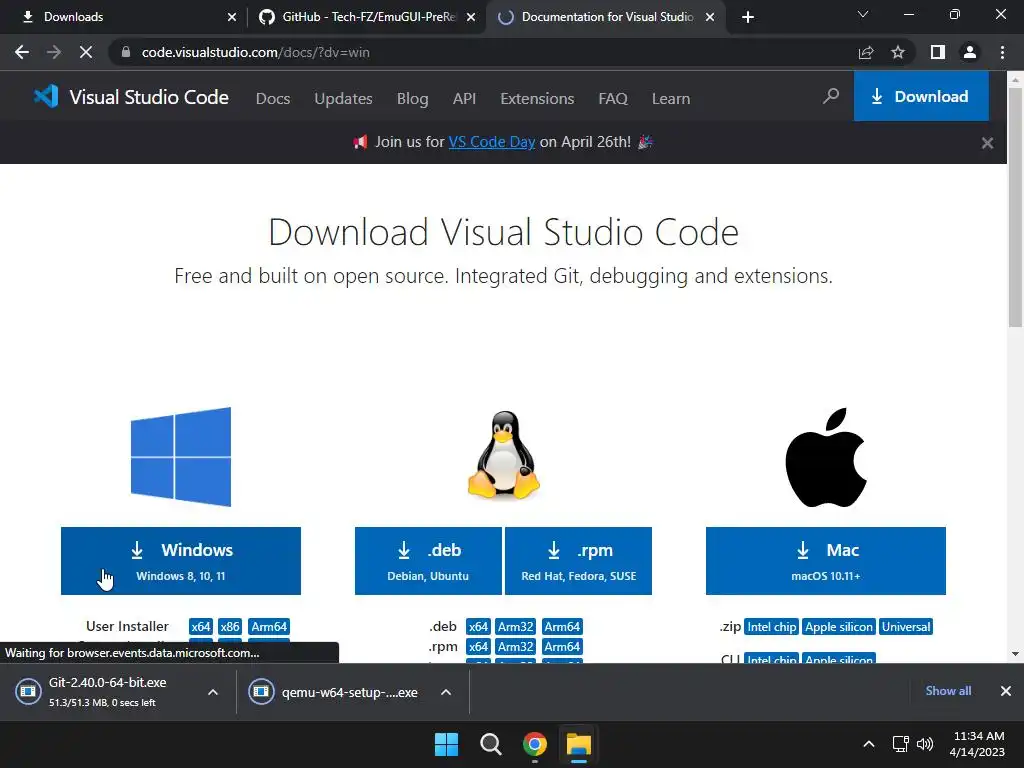This screenshot has height=768, width=1024.
Task: Close the Documentation for Visual Studio tab
Action: point(710,18)
